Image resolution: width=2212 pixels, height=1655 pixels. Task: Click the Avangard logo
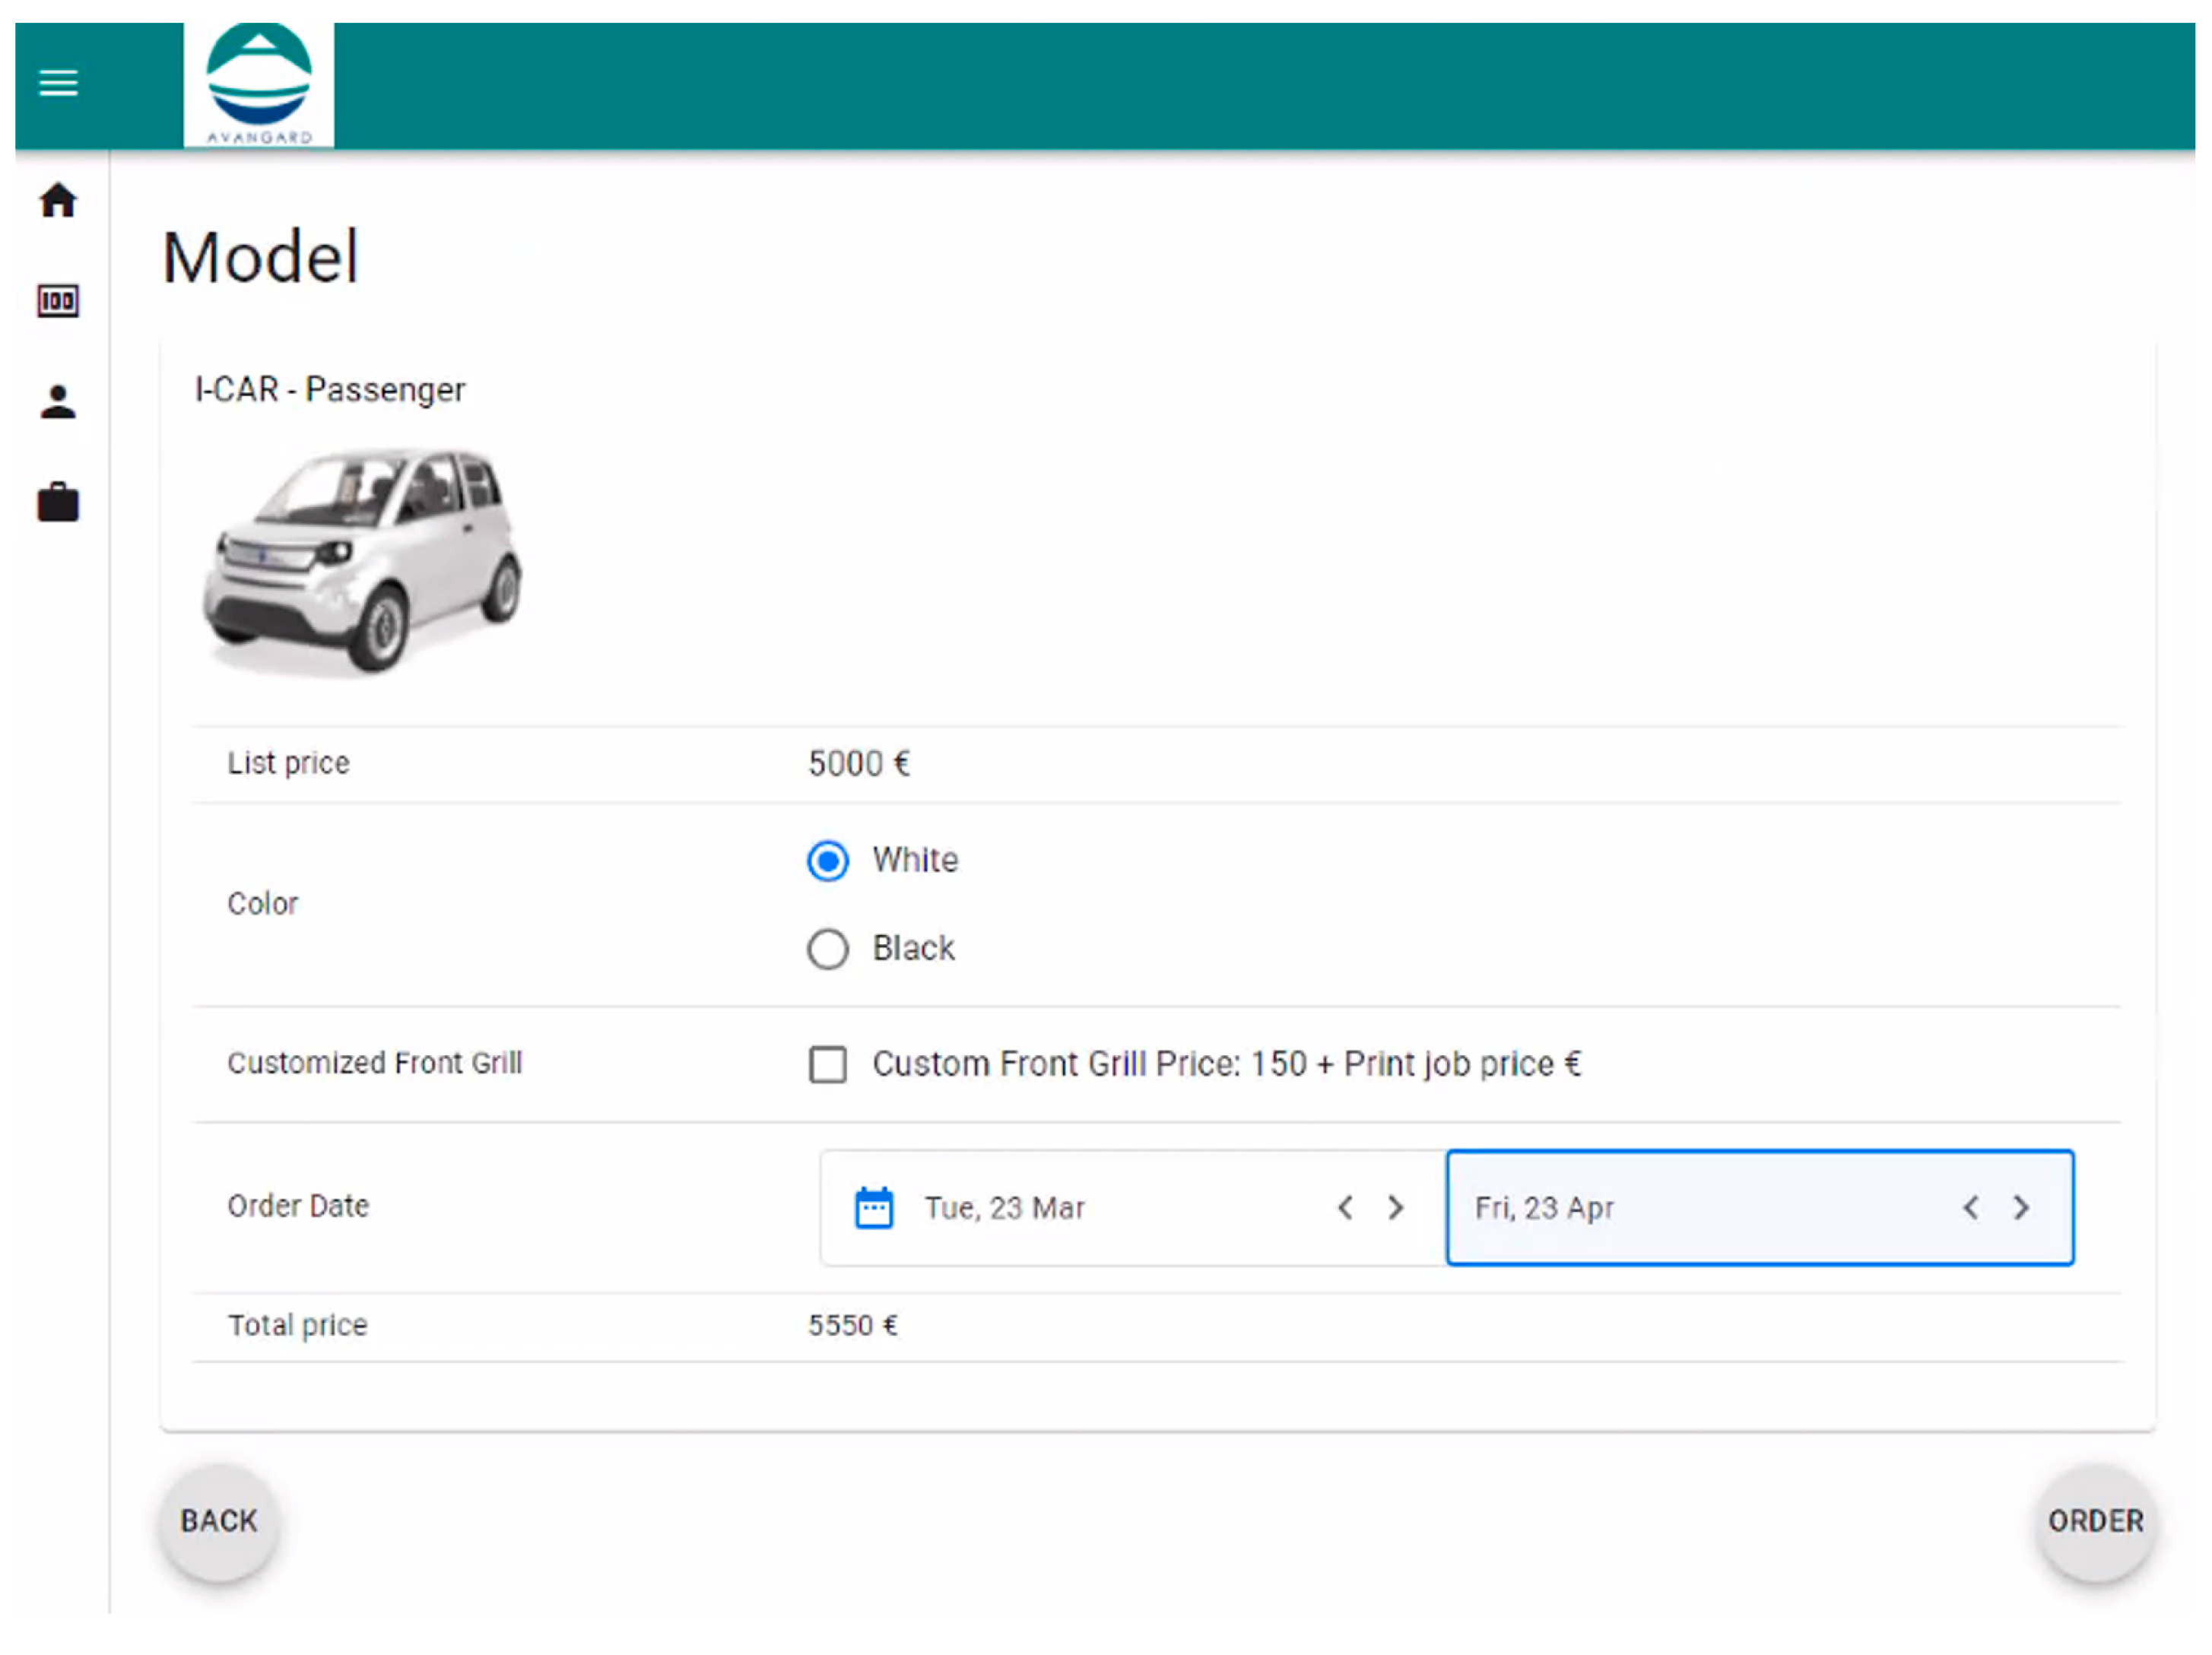[259, 85]
